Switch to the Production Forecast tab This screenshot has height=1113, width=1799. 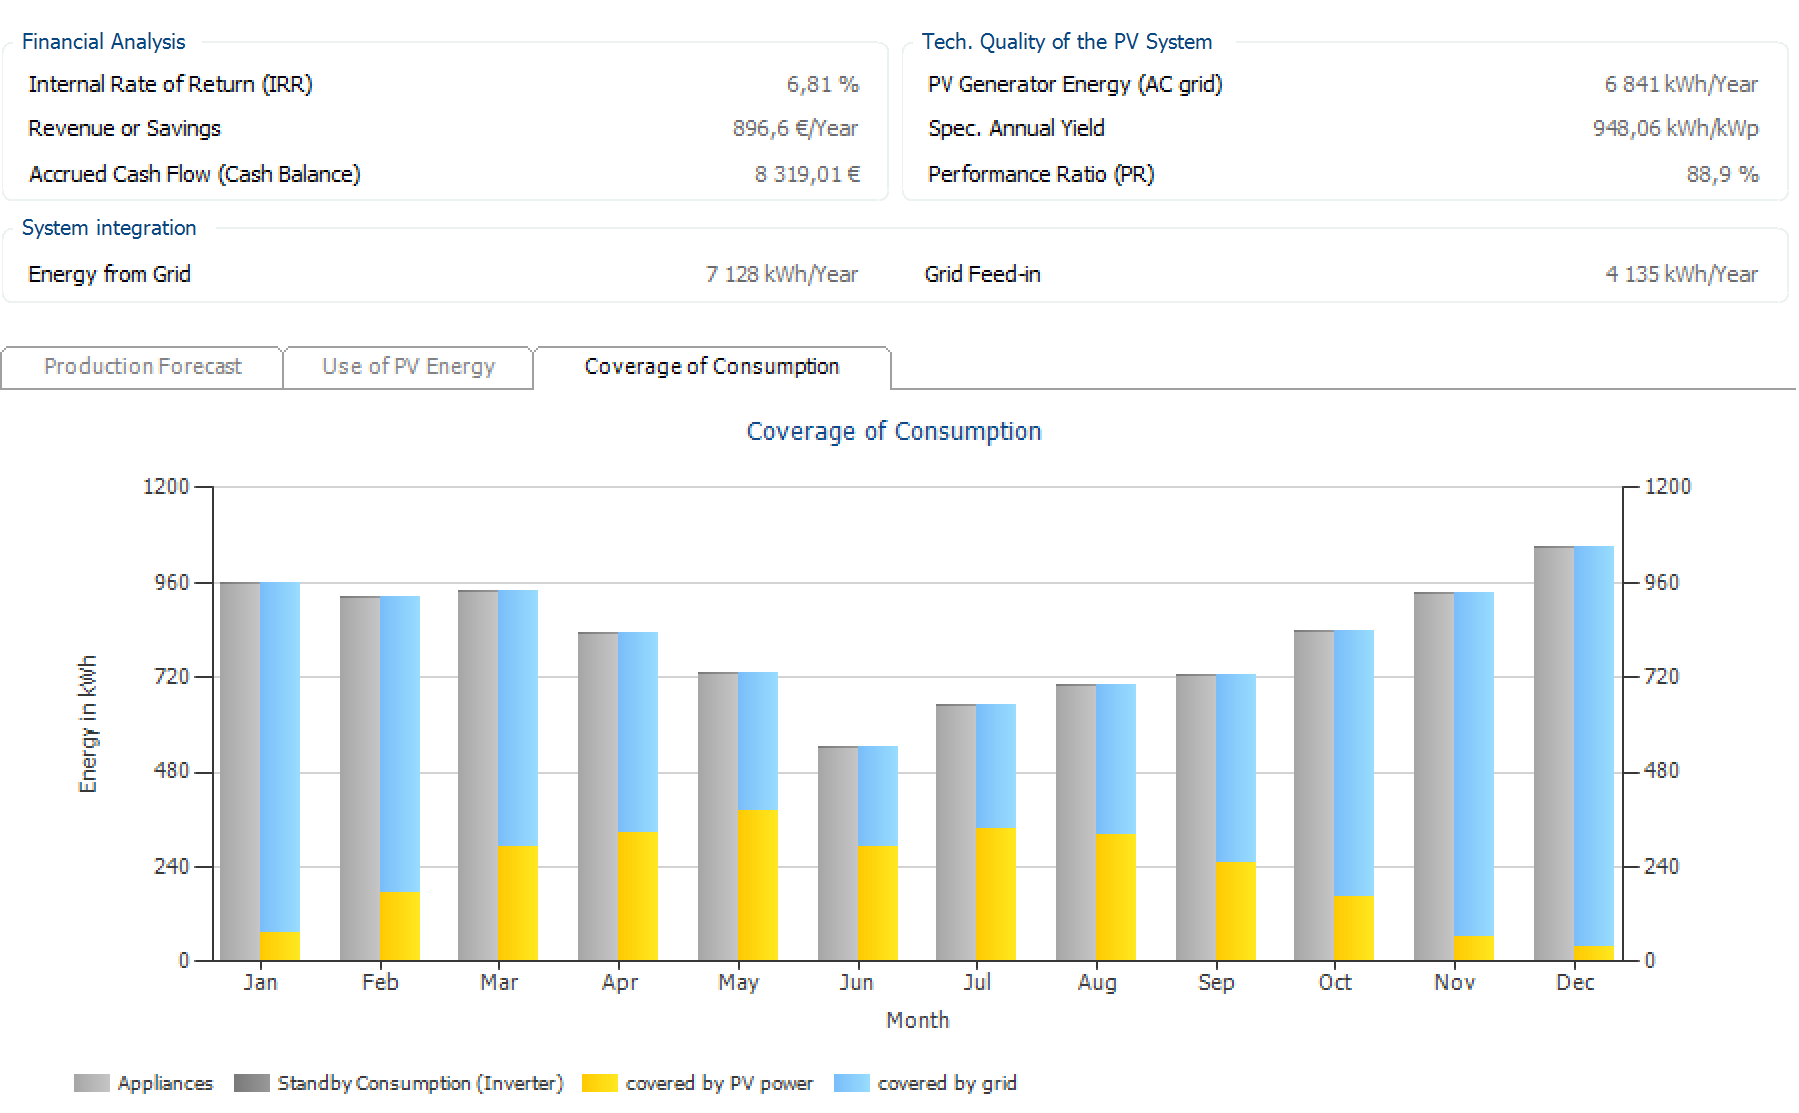pyautogui.click(x=142, y=367)
